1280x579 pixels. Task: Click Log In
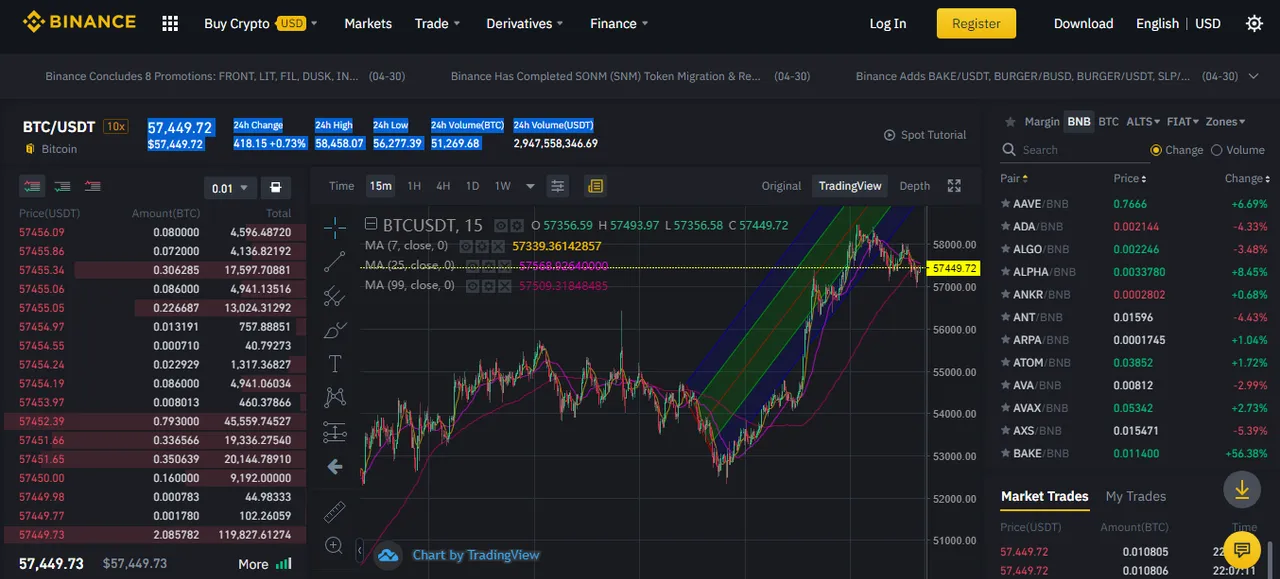888,23
